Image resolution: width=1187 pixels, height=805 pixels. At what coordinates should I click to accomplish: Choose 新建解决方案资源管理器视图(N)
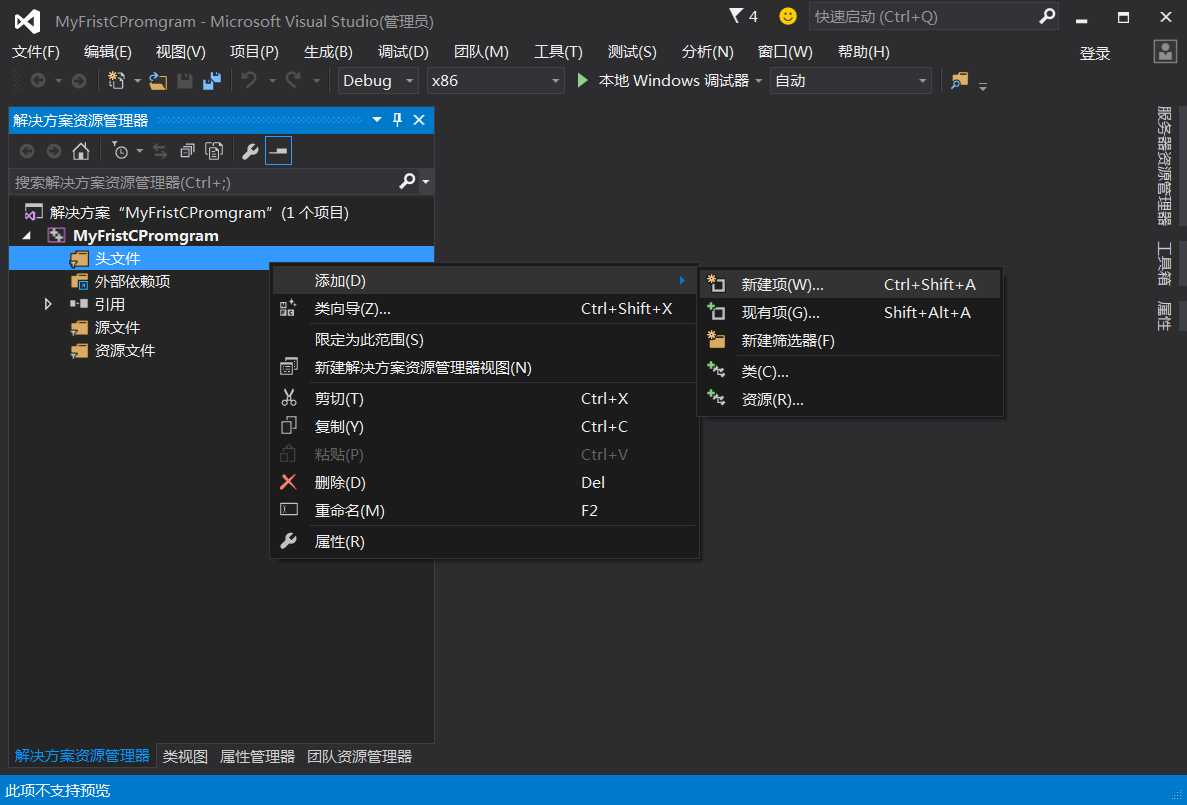tap(484, 368)
